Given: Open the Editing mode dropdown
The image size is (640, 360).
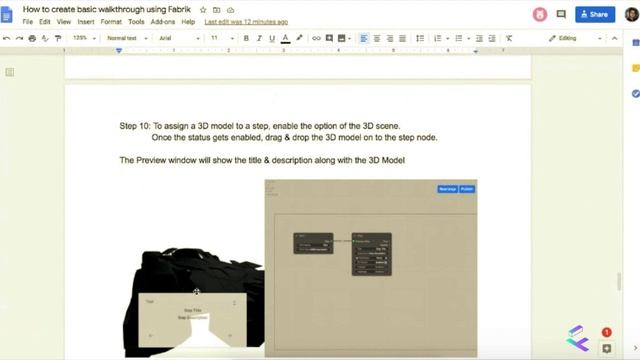Looking at the screenshot, I should coord(576,38).
